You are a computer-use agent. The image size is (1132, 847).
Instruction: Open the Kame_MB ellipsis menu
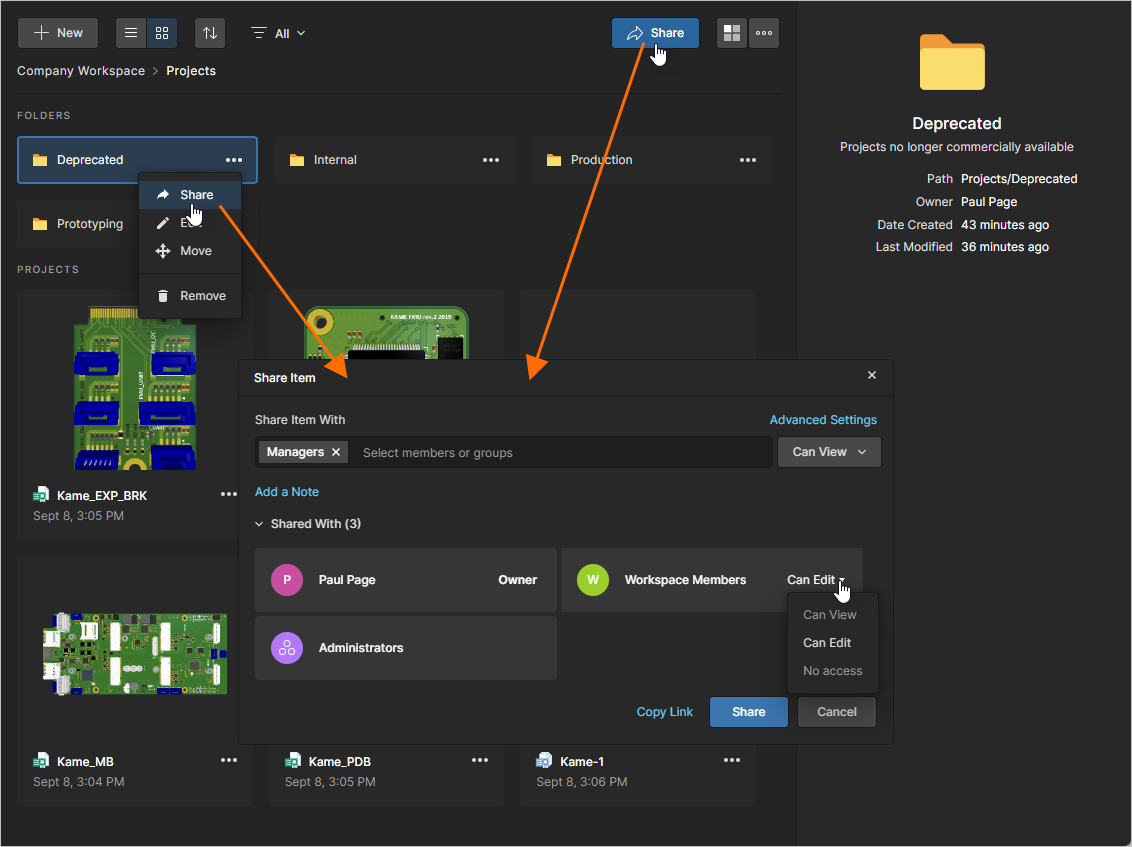pos(229,760)
